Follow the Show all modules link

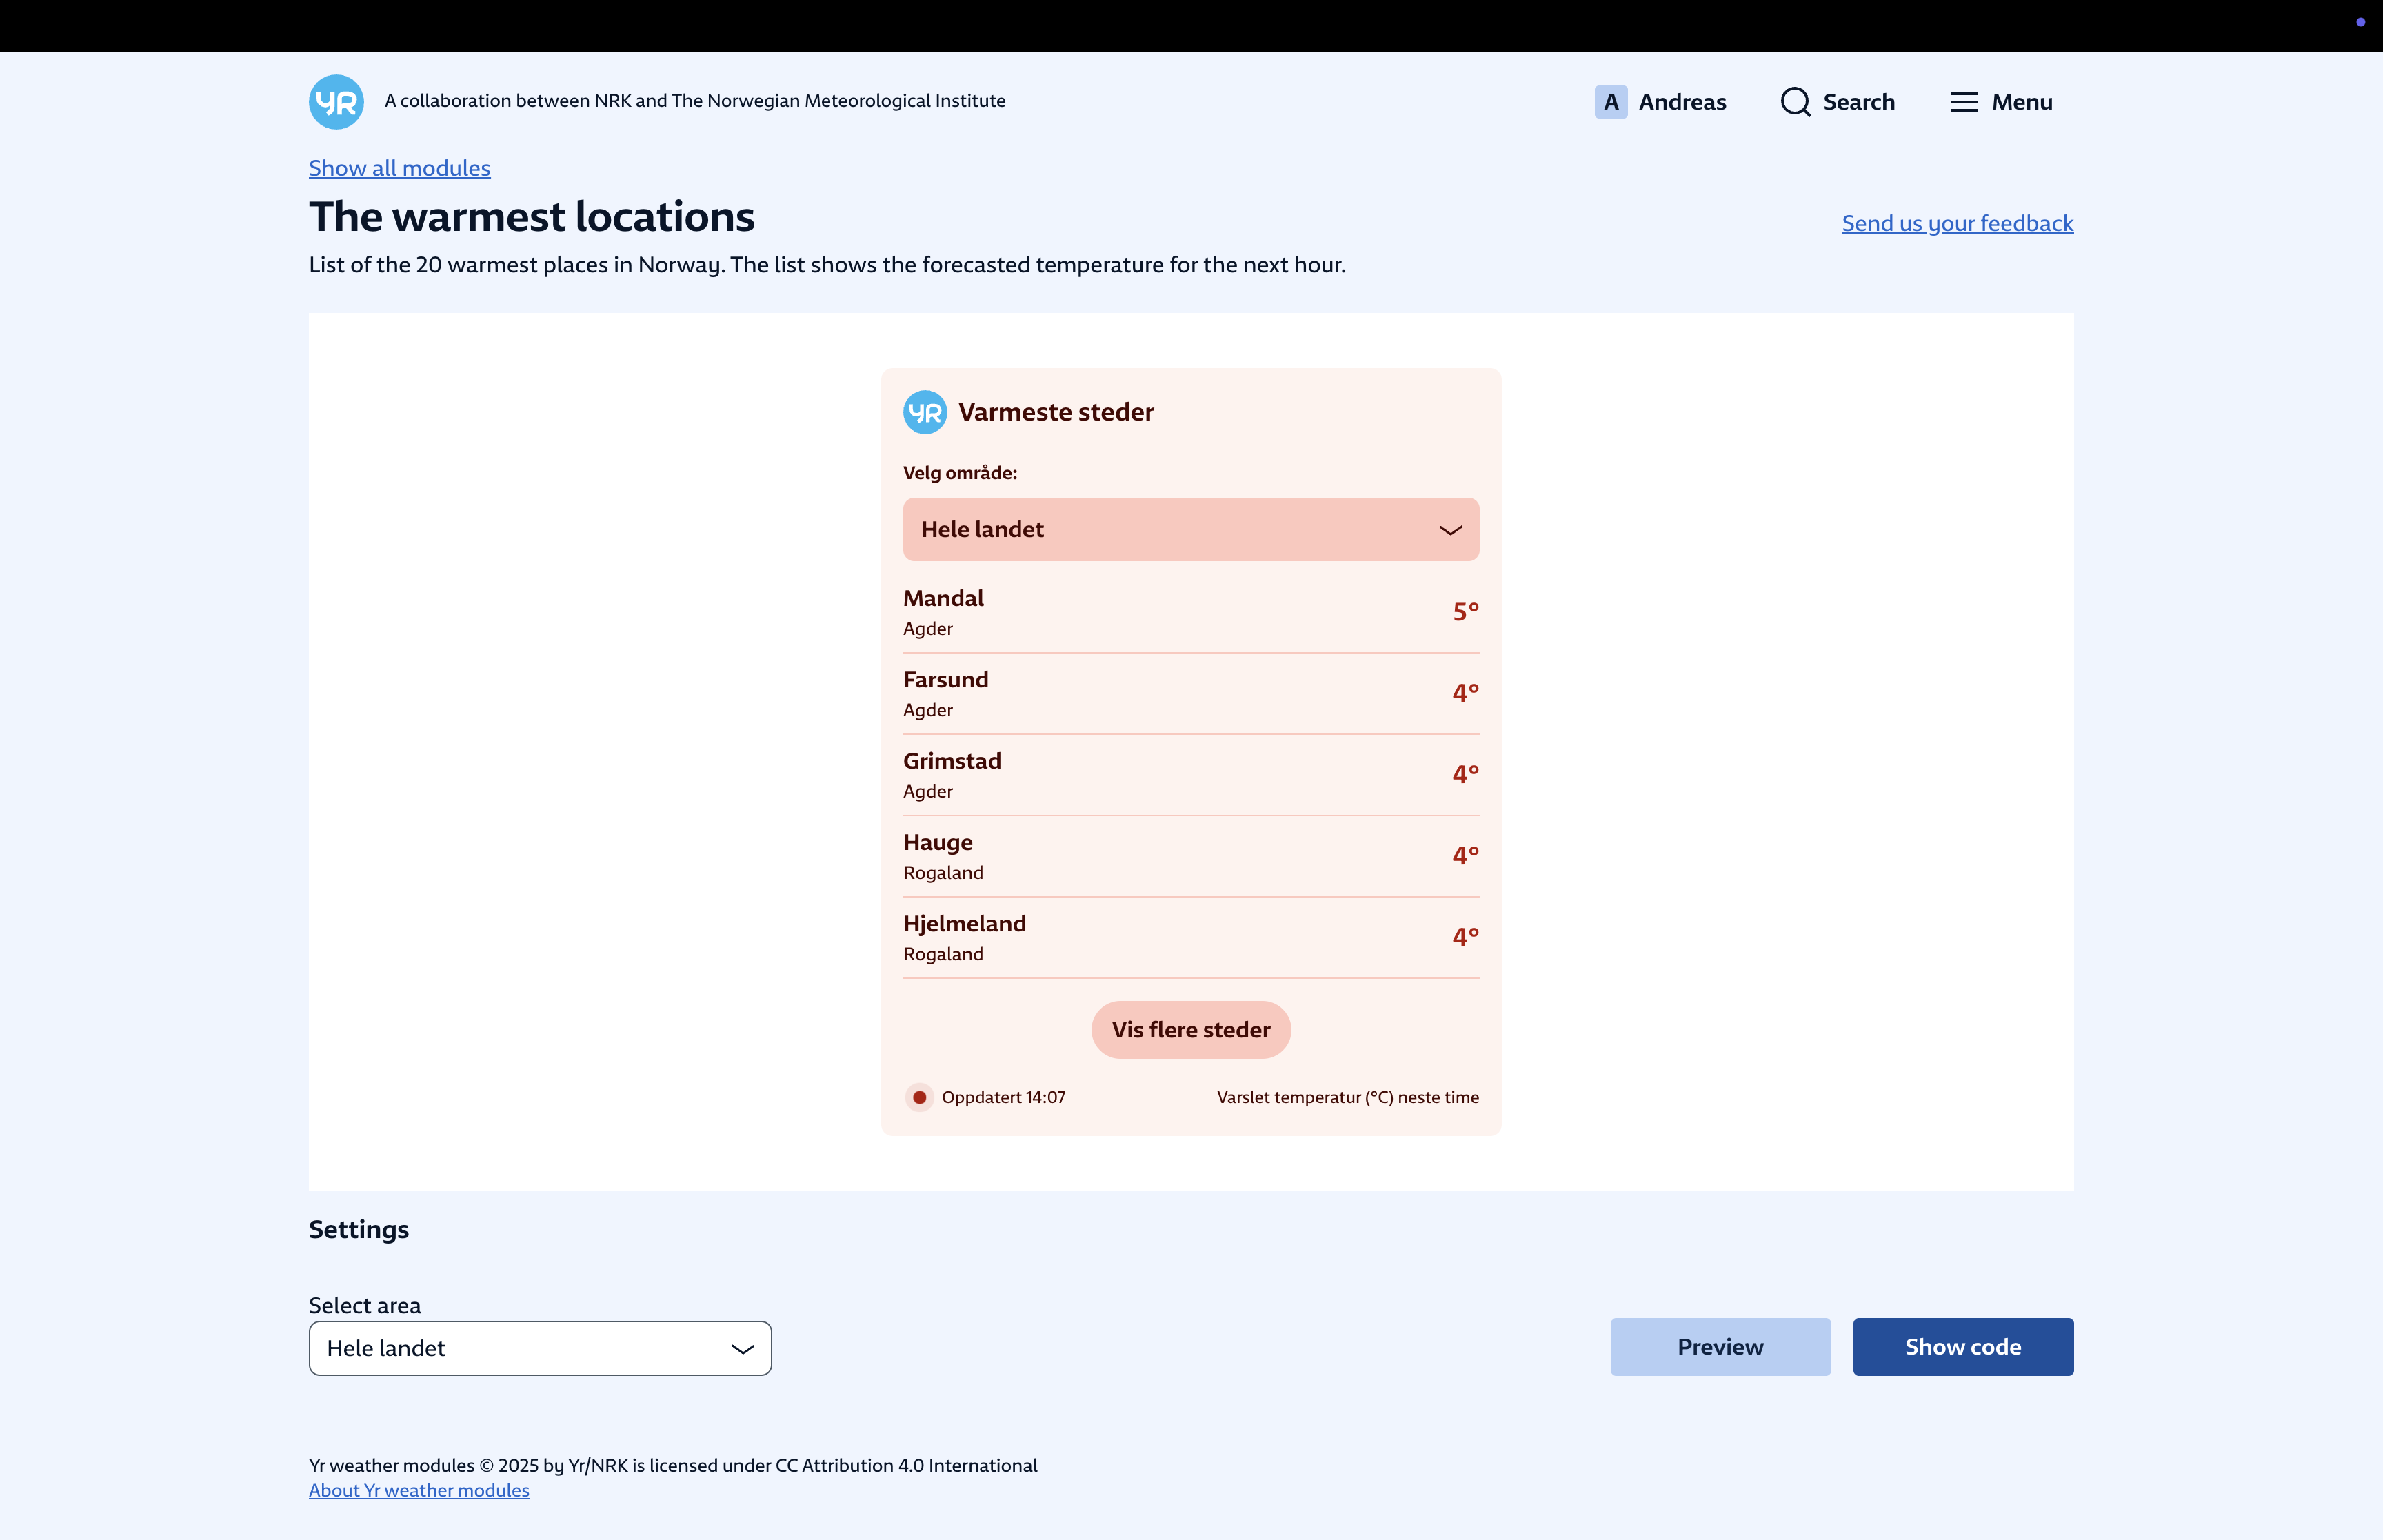399,168
